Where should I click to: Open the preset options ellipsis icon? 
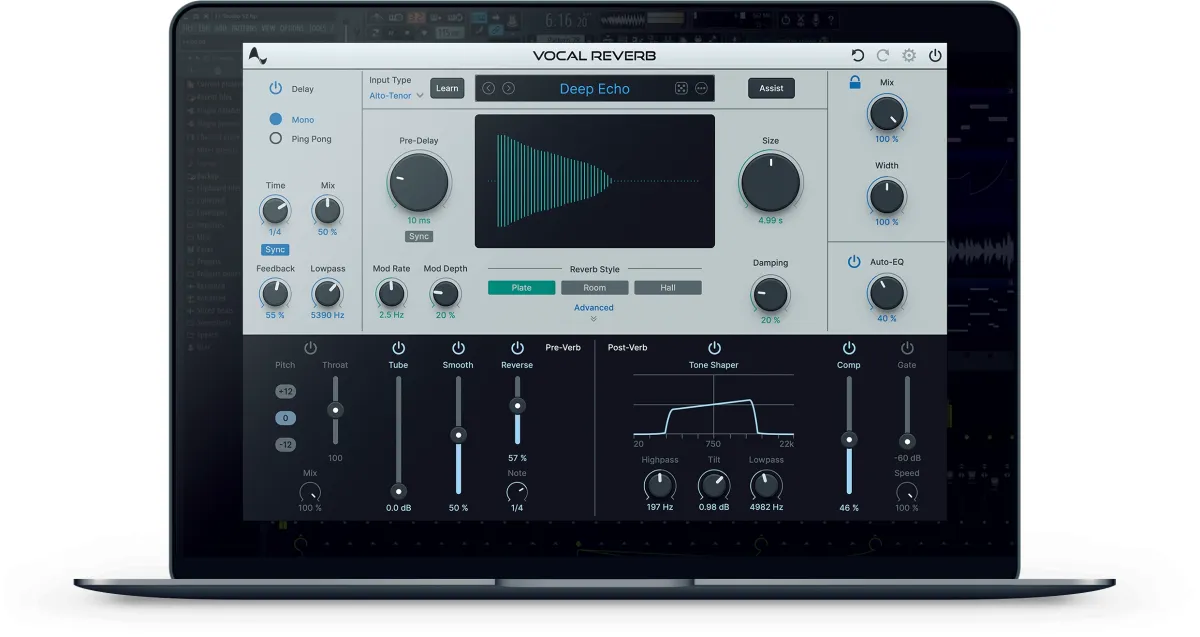click(x=701, y=88)
